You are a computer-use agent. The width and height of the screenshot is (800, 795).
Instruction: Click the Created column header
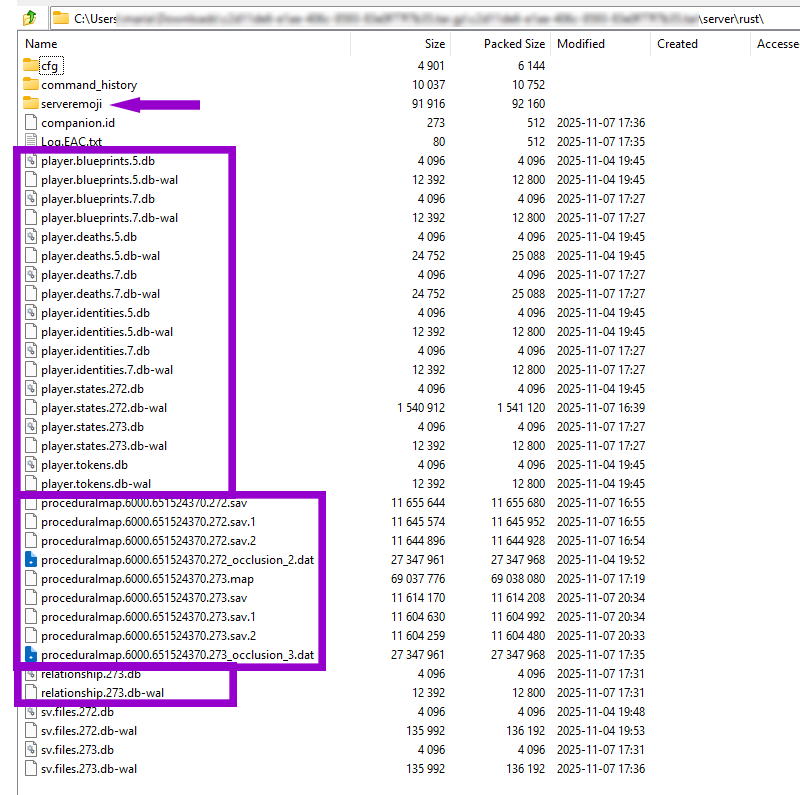677,44
